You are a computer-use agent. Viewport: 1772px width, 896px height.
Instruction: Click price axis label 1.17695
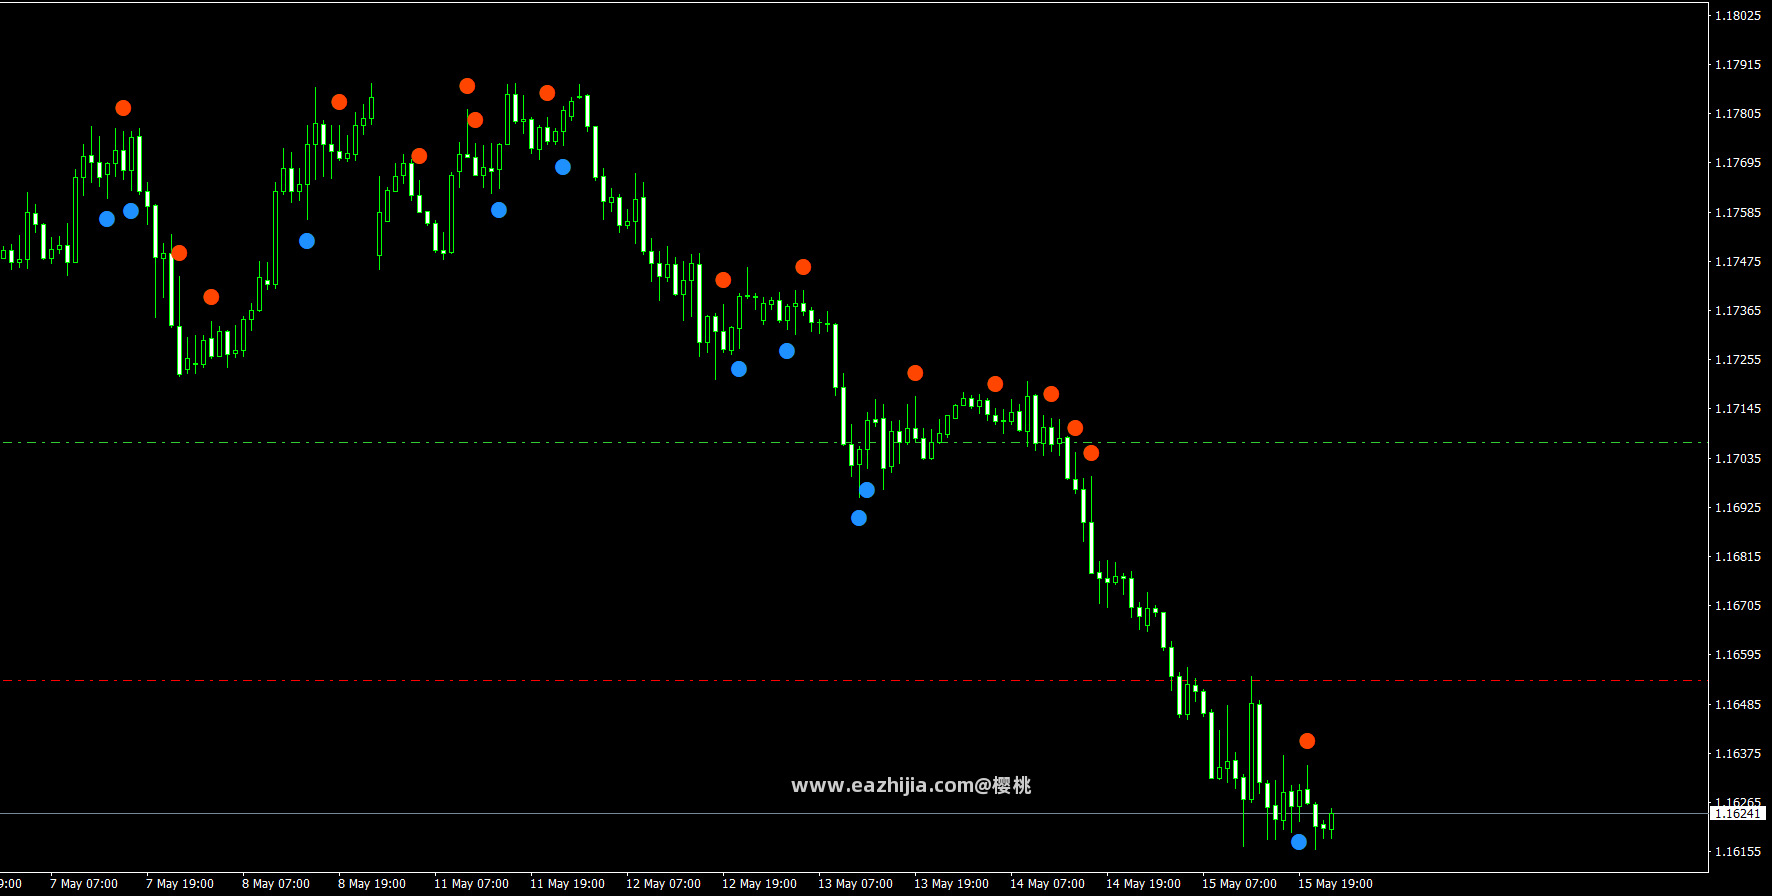(x=1738, y=163)
